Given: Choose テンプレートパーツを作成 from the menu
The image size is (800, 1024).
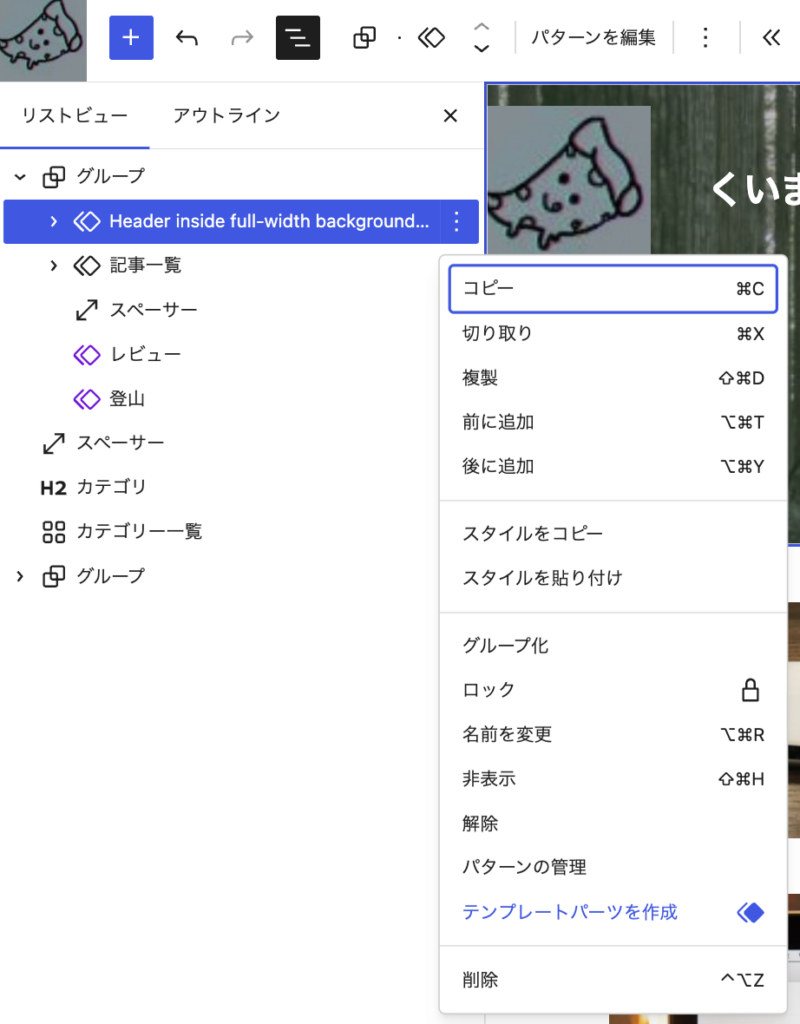Looking at the screenshot, I should click(x=613, y=912).
